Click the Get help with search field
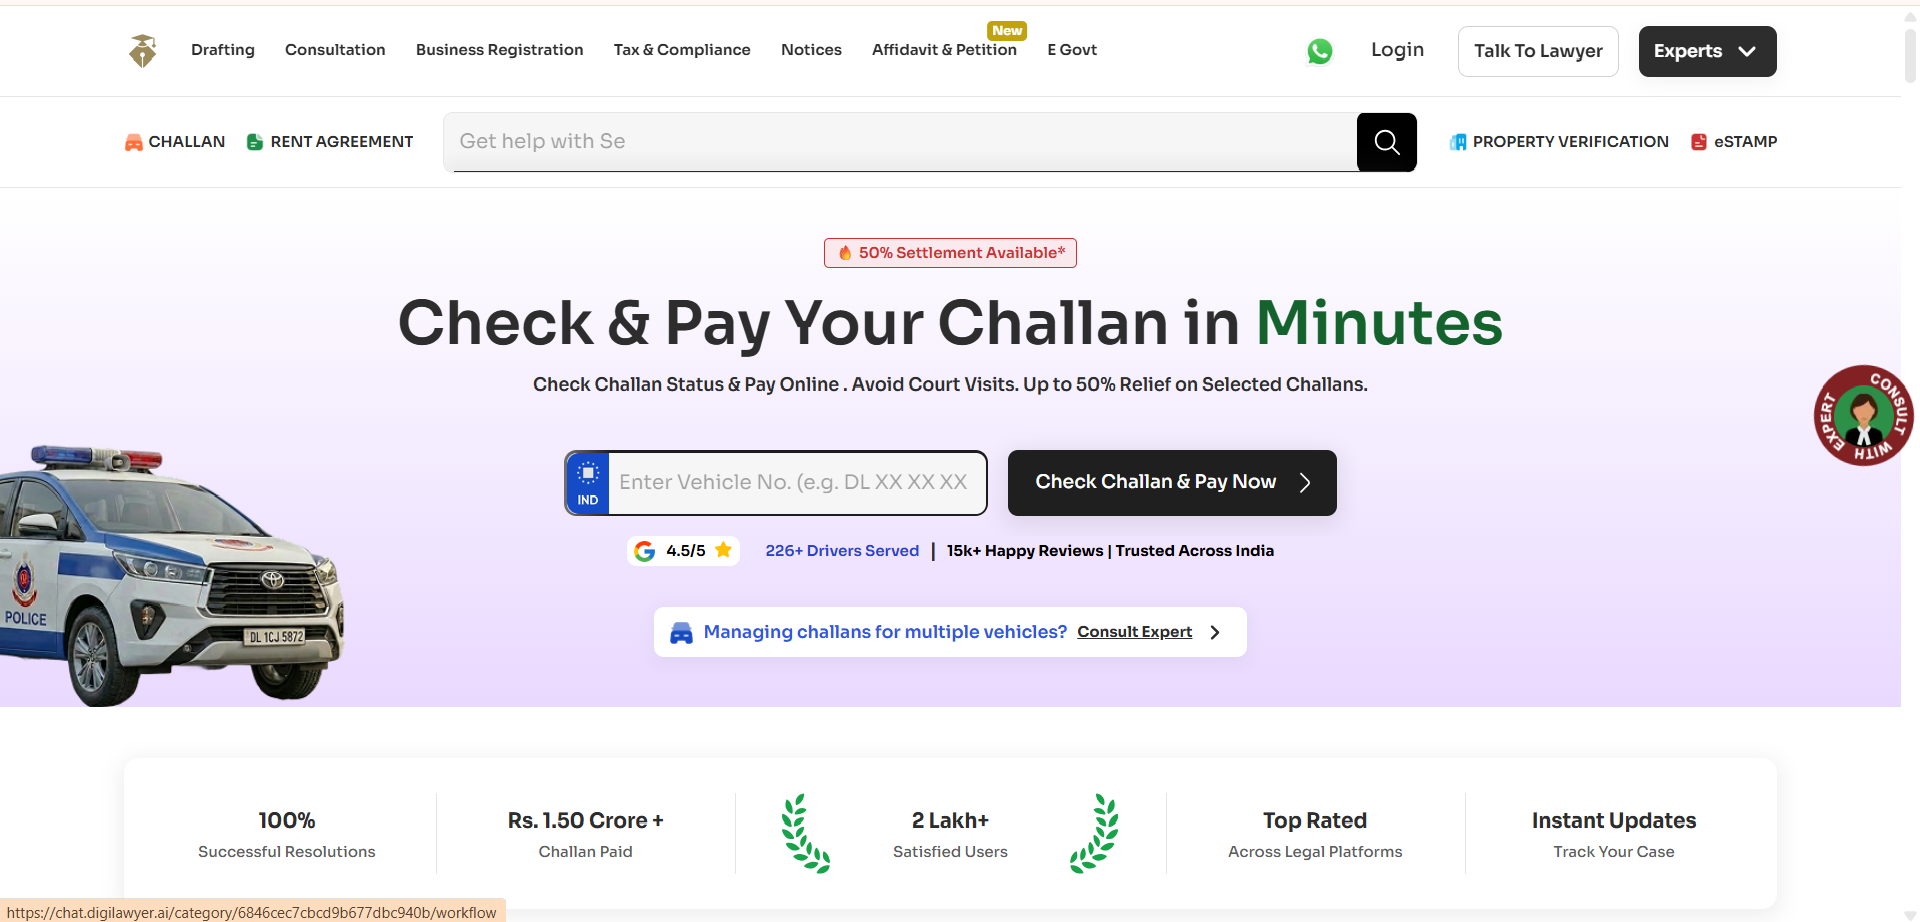The image size is (1920, 922). pos(900,142)
